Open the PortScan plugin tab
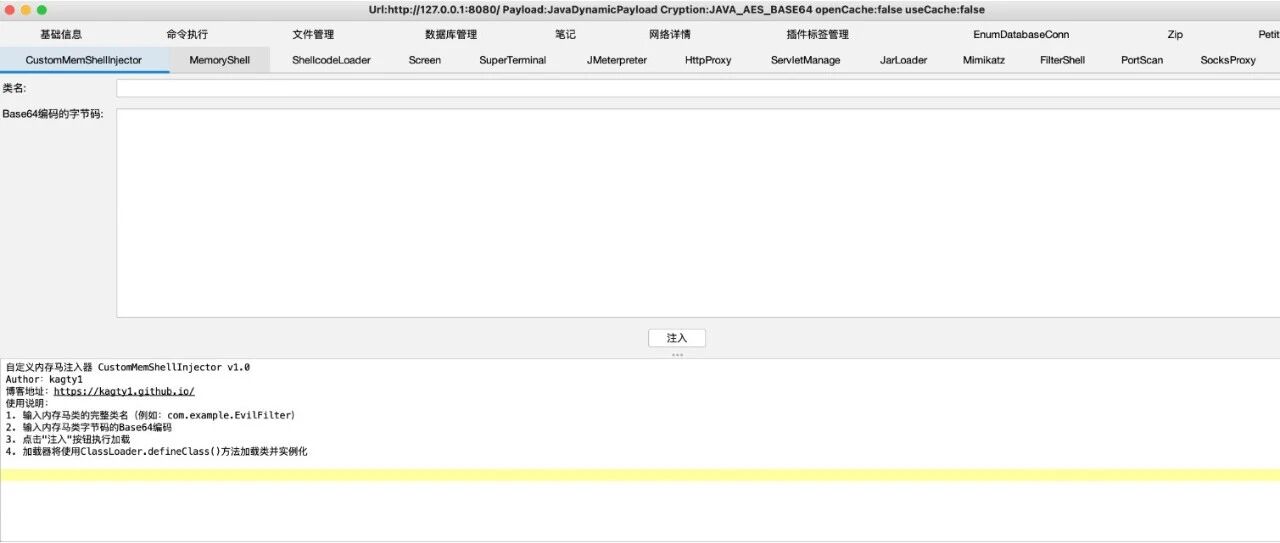The height and width of the screenshot is (543, 1280). tap(1141, 60)
